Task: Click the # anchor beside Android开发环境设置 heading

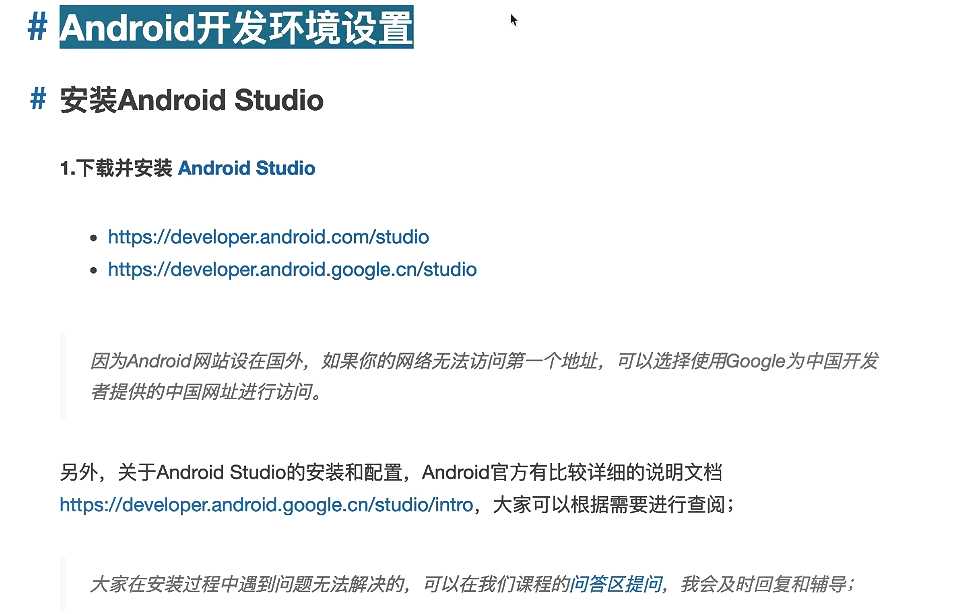Action: coord(38,28)
